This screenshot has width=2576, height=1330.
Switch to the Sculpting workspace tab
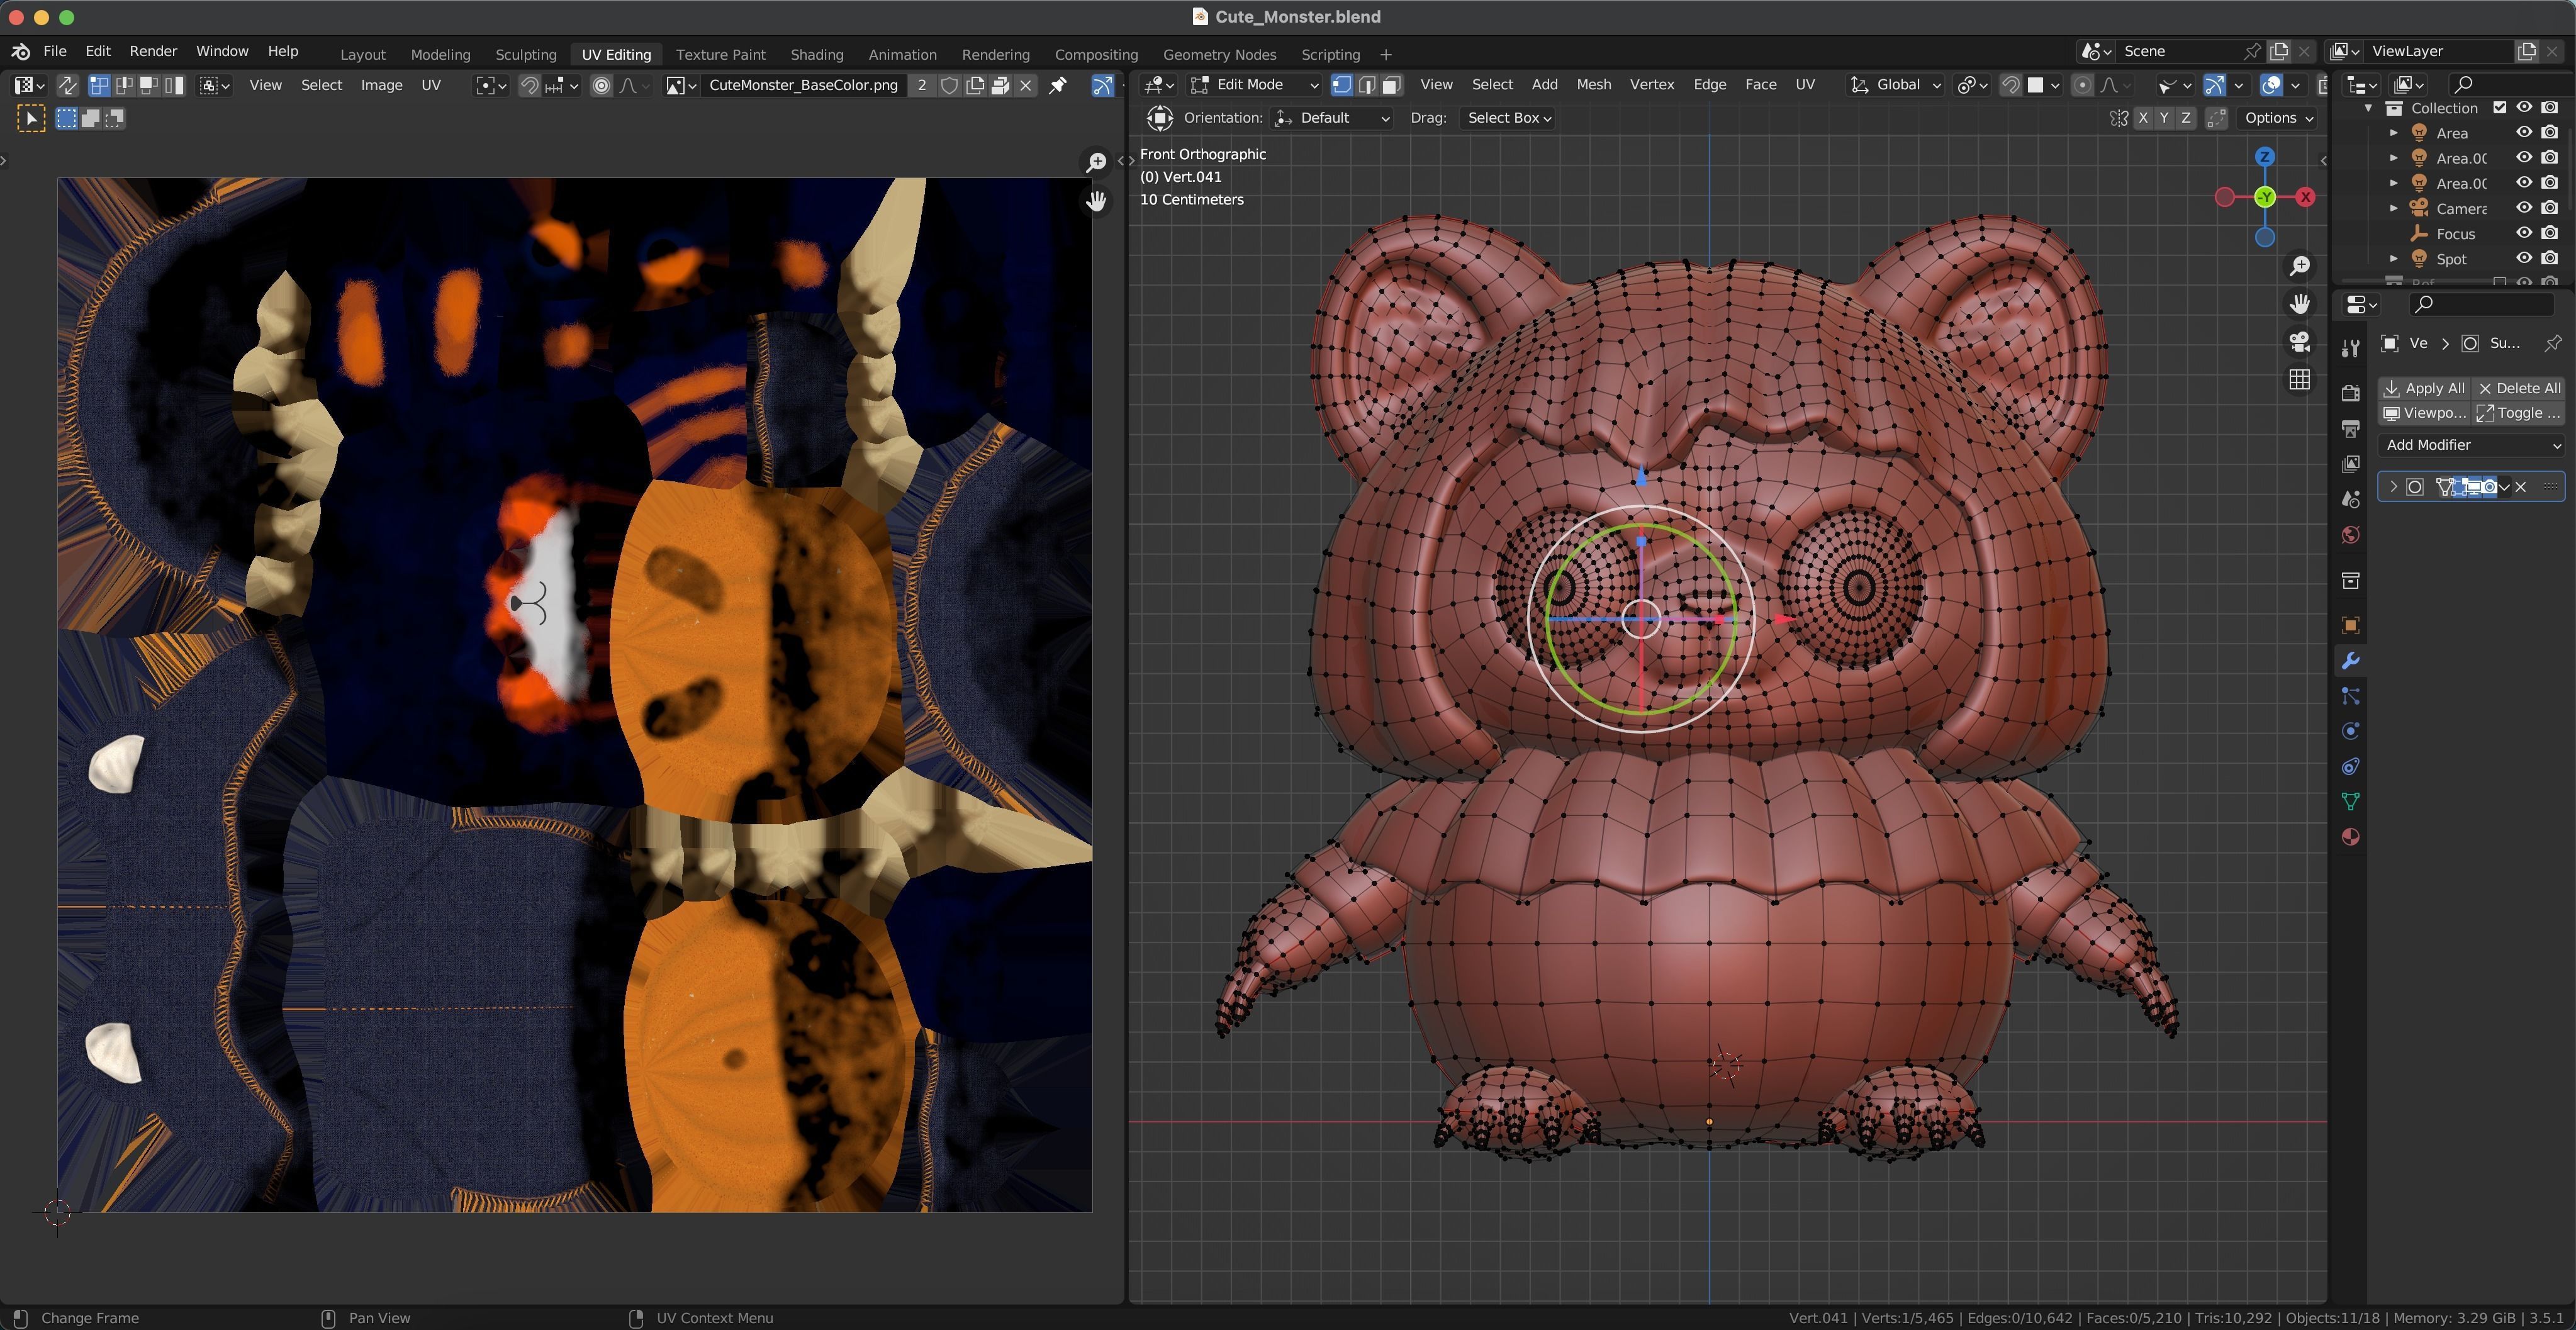click(x=526, y=55)
